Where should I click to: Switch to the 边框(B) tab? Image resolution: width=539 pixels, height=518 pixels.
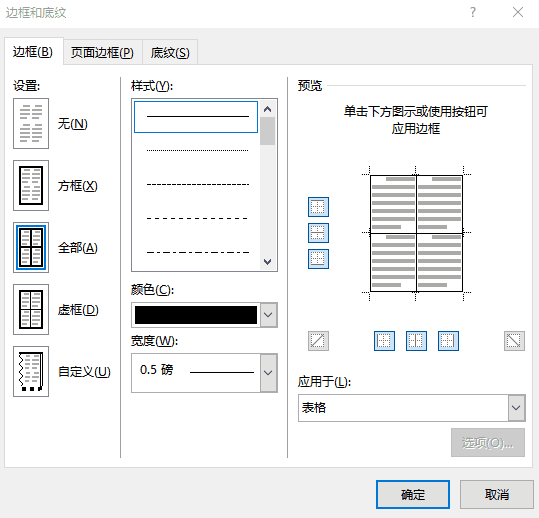(x=33, y=52)
